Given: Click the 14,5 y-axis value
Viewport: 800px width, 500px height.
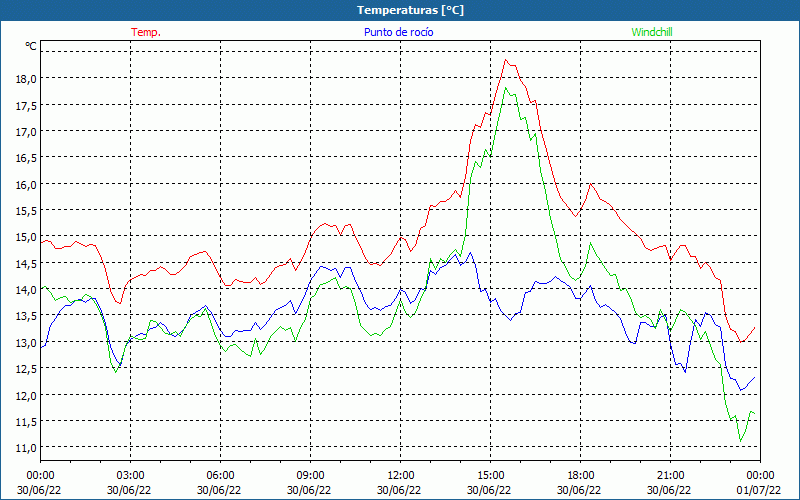Looking at the screenshot, I should [27, 263].
